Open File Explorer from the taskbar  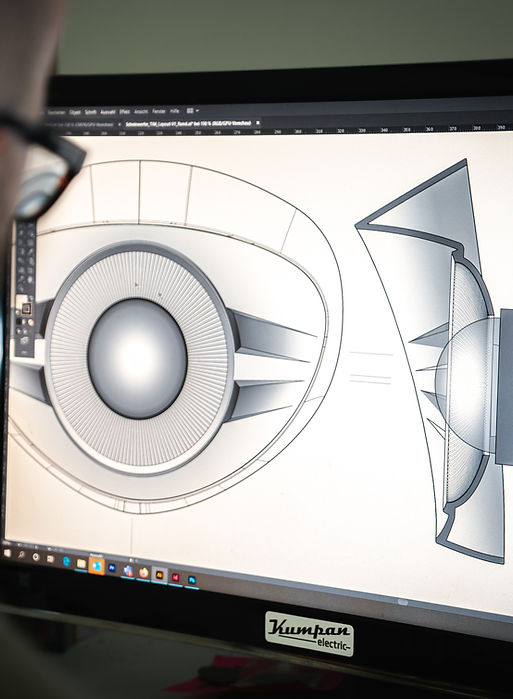coord(81,563)
